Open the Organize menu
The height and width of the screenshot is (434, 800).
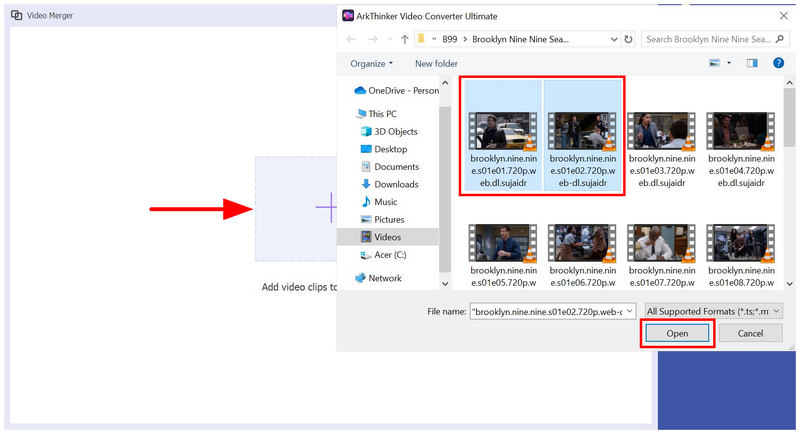(x=371, y=63)
